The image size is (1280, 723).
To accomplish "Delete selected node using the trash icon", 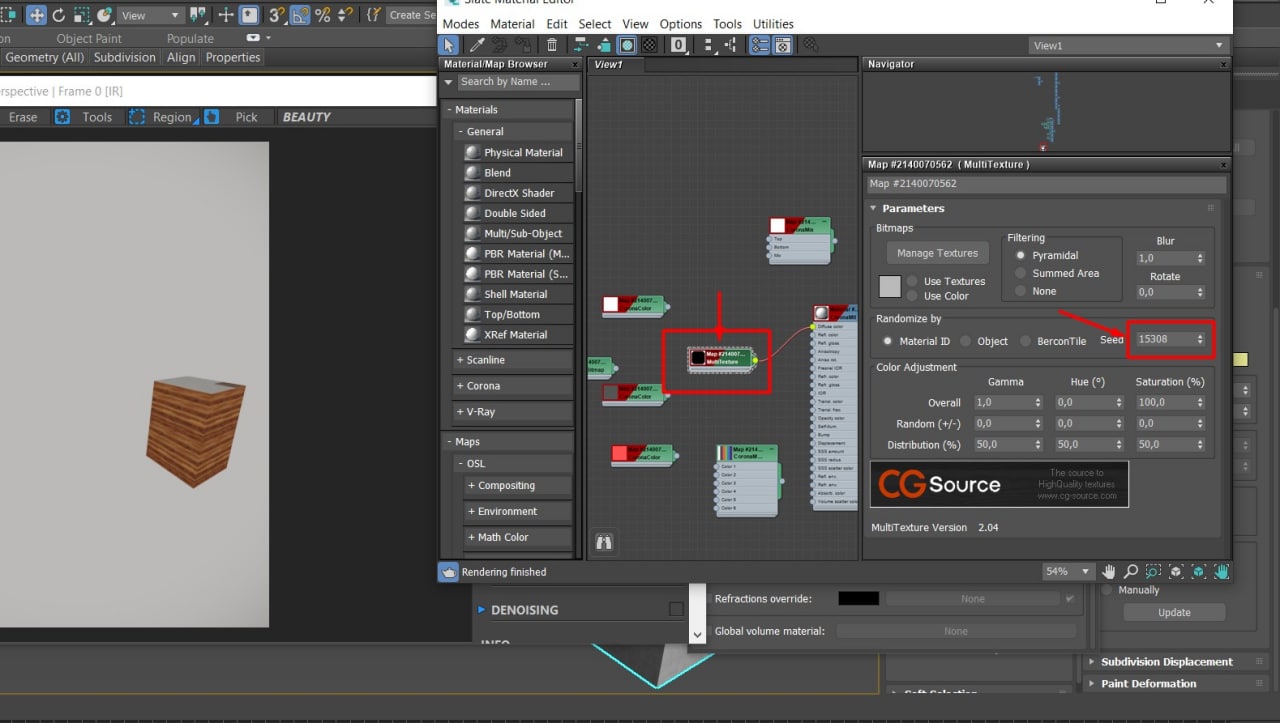I will 552,45.
